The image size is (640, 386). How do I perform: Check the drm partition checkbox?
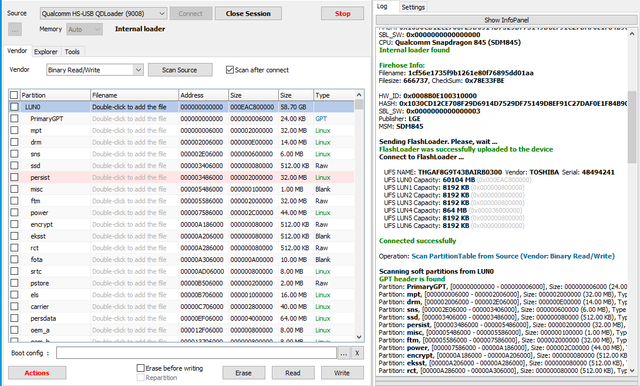(x=14, y=142)
